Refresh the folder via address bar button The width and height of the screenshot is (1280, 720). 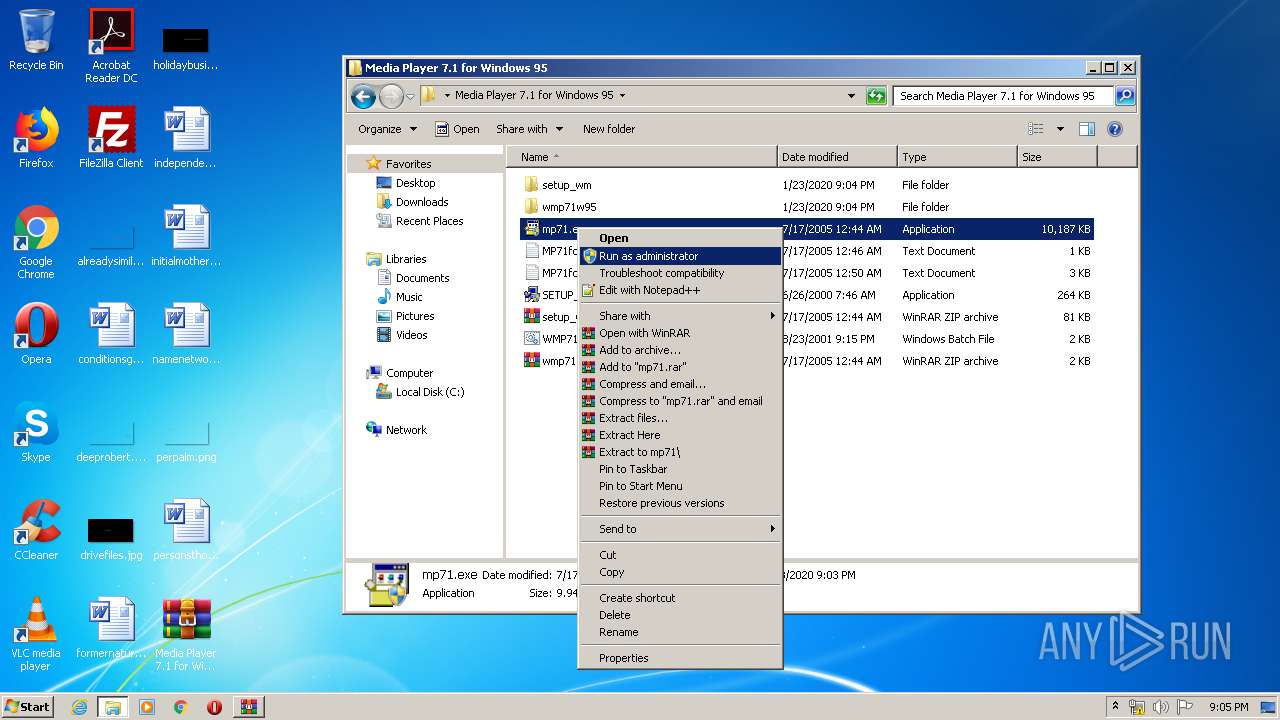[876, 96]
